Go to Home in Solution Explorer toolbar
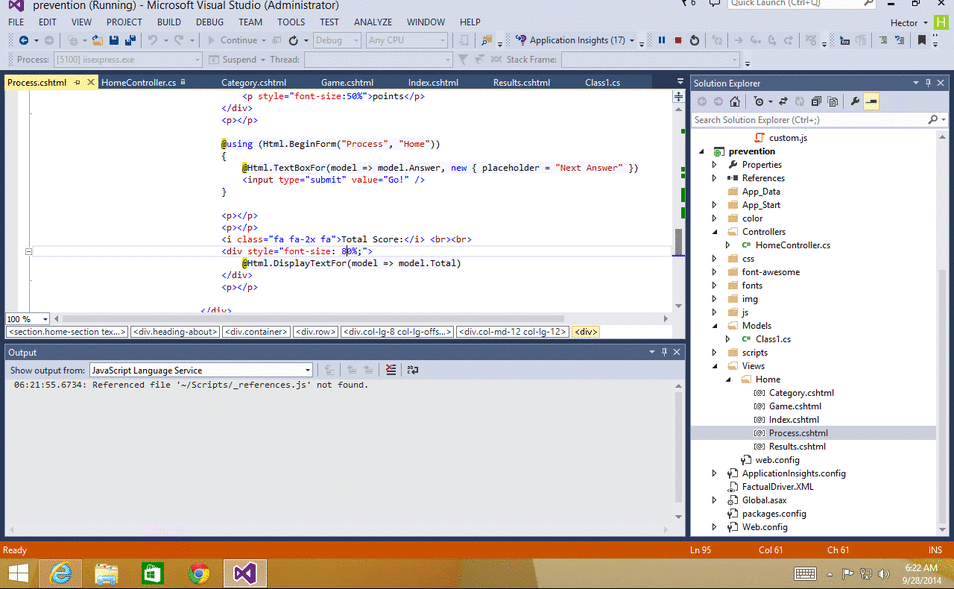Screen dimensions: 954x589 [735, 101]
